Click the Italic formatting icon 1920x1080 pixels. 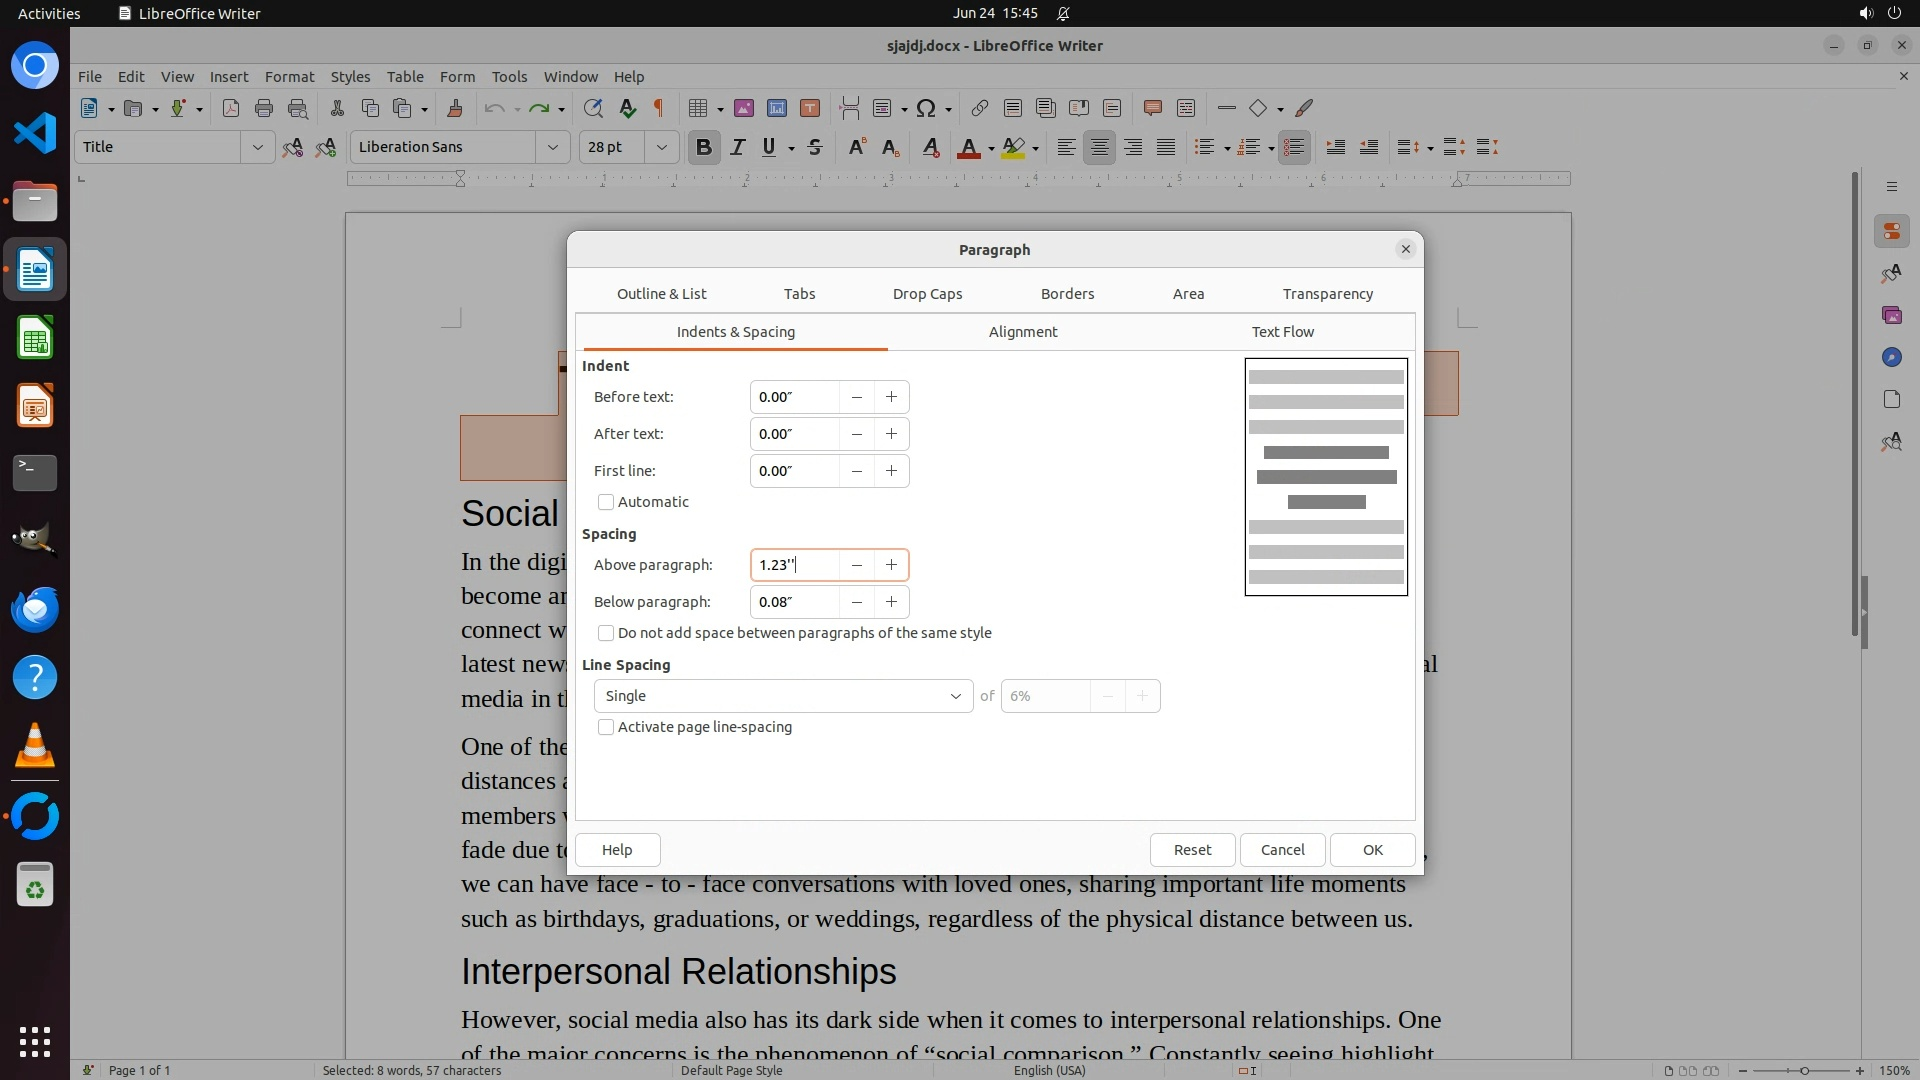[737, 148]
